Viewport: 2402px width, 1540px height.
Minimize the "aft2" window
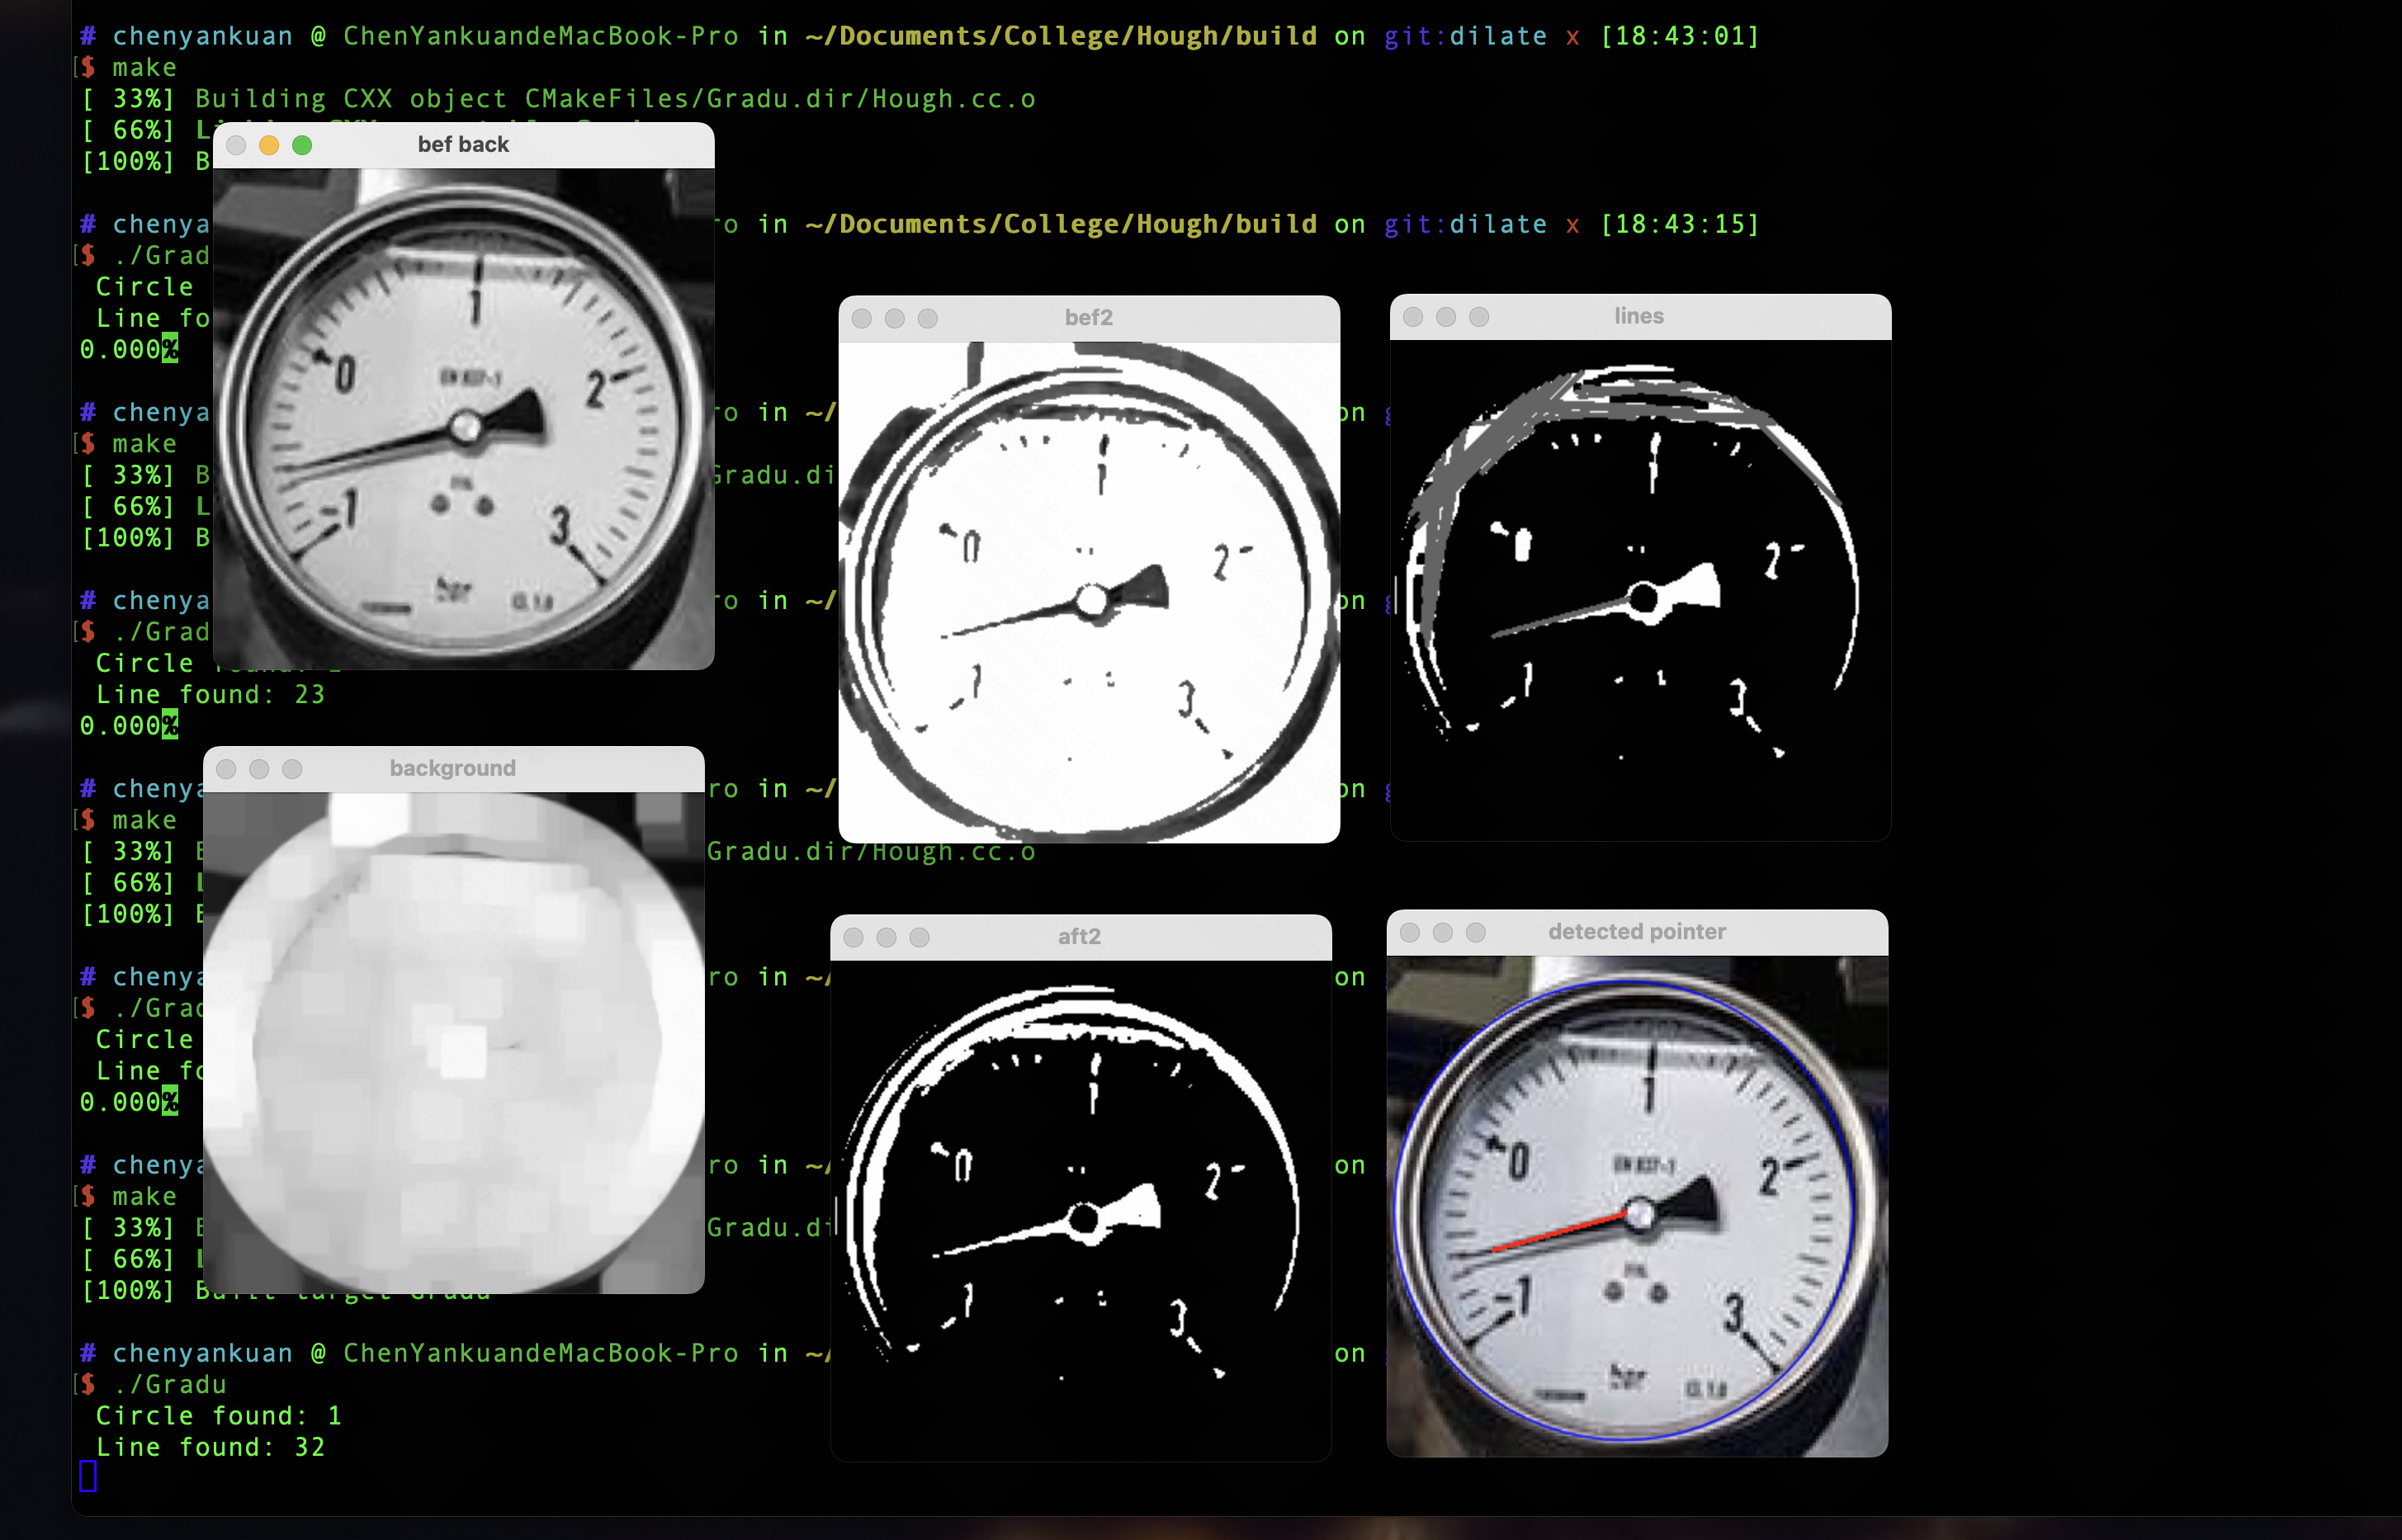tap(886, 937)
